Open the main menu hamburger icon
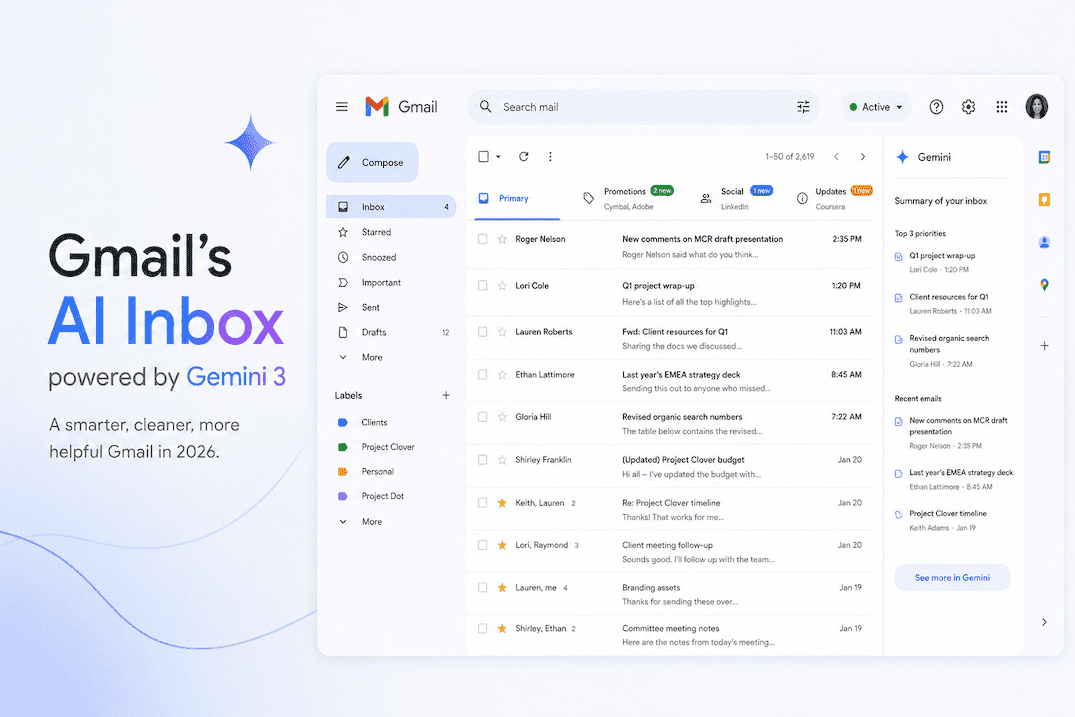The width and height of the screenshot is (1075, 717). click(x=341, y=107)
